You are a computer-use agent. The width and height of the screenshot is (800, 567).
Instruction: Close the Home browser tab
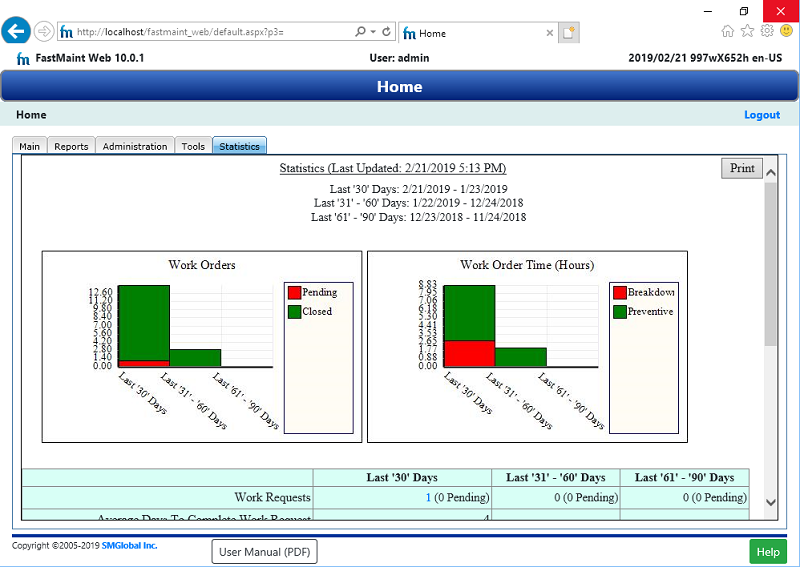tap(549, 33)
